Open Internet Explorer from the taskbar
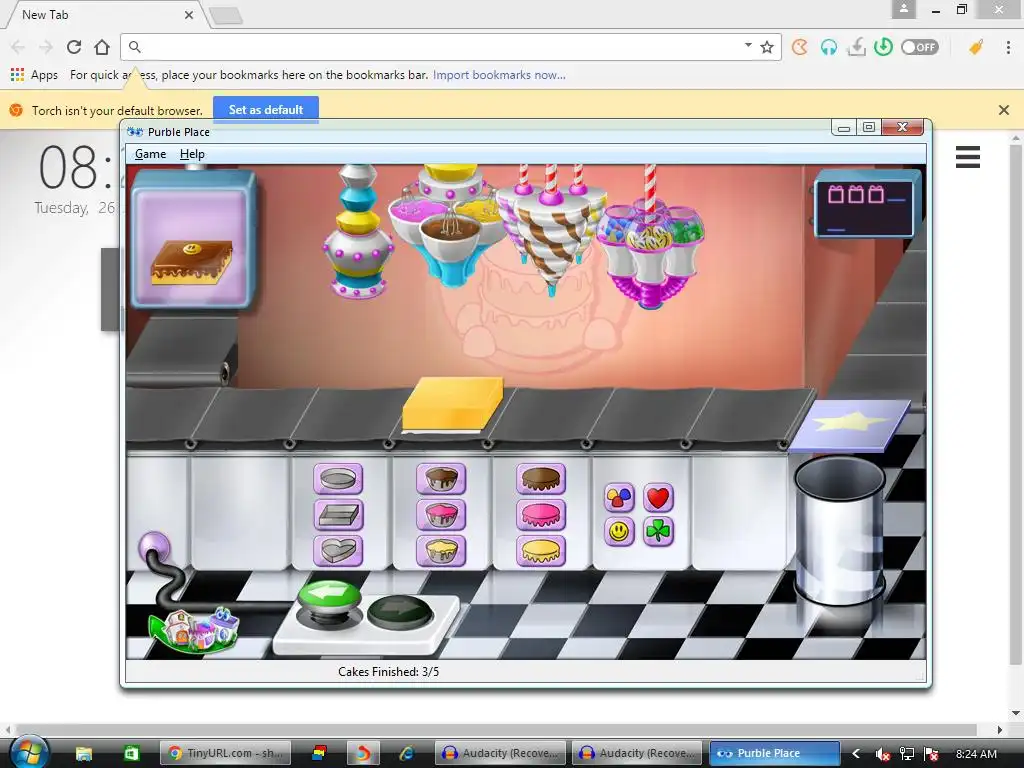1024x768 pixels. point(408,753)
